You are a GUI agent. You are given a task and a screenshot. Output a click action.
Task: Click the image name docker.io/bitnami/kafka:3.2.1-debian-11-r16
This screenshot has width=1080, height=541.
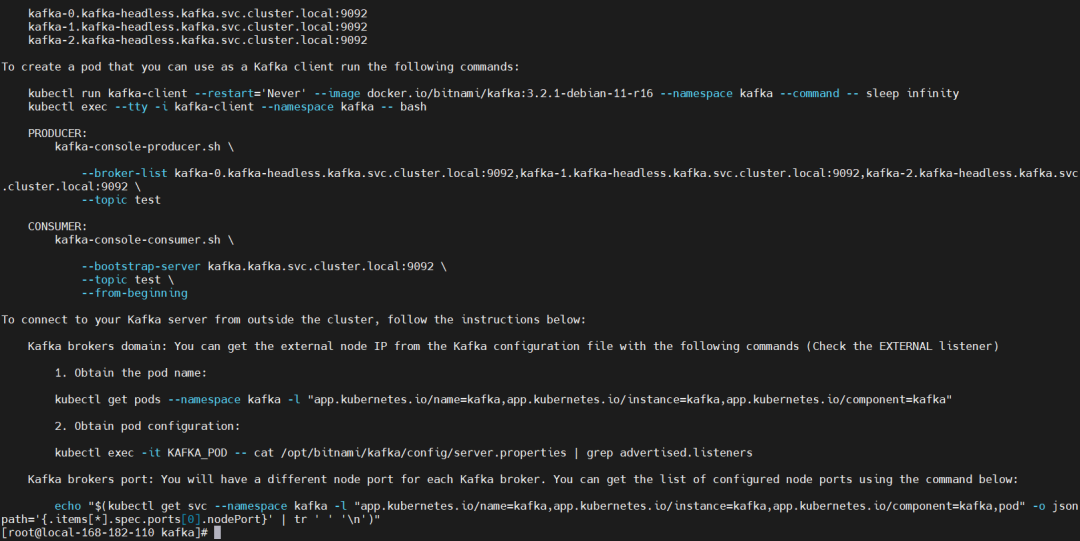[x=510, y=93]
